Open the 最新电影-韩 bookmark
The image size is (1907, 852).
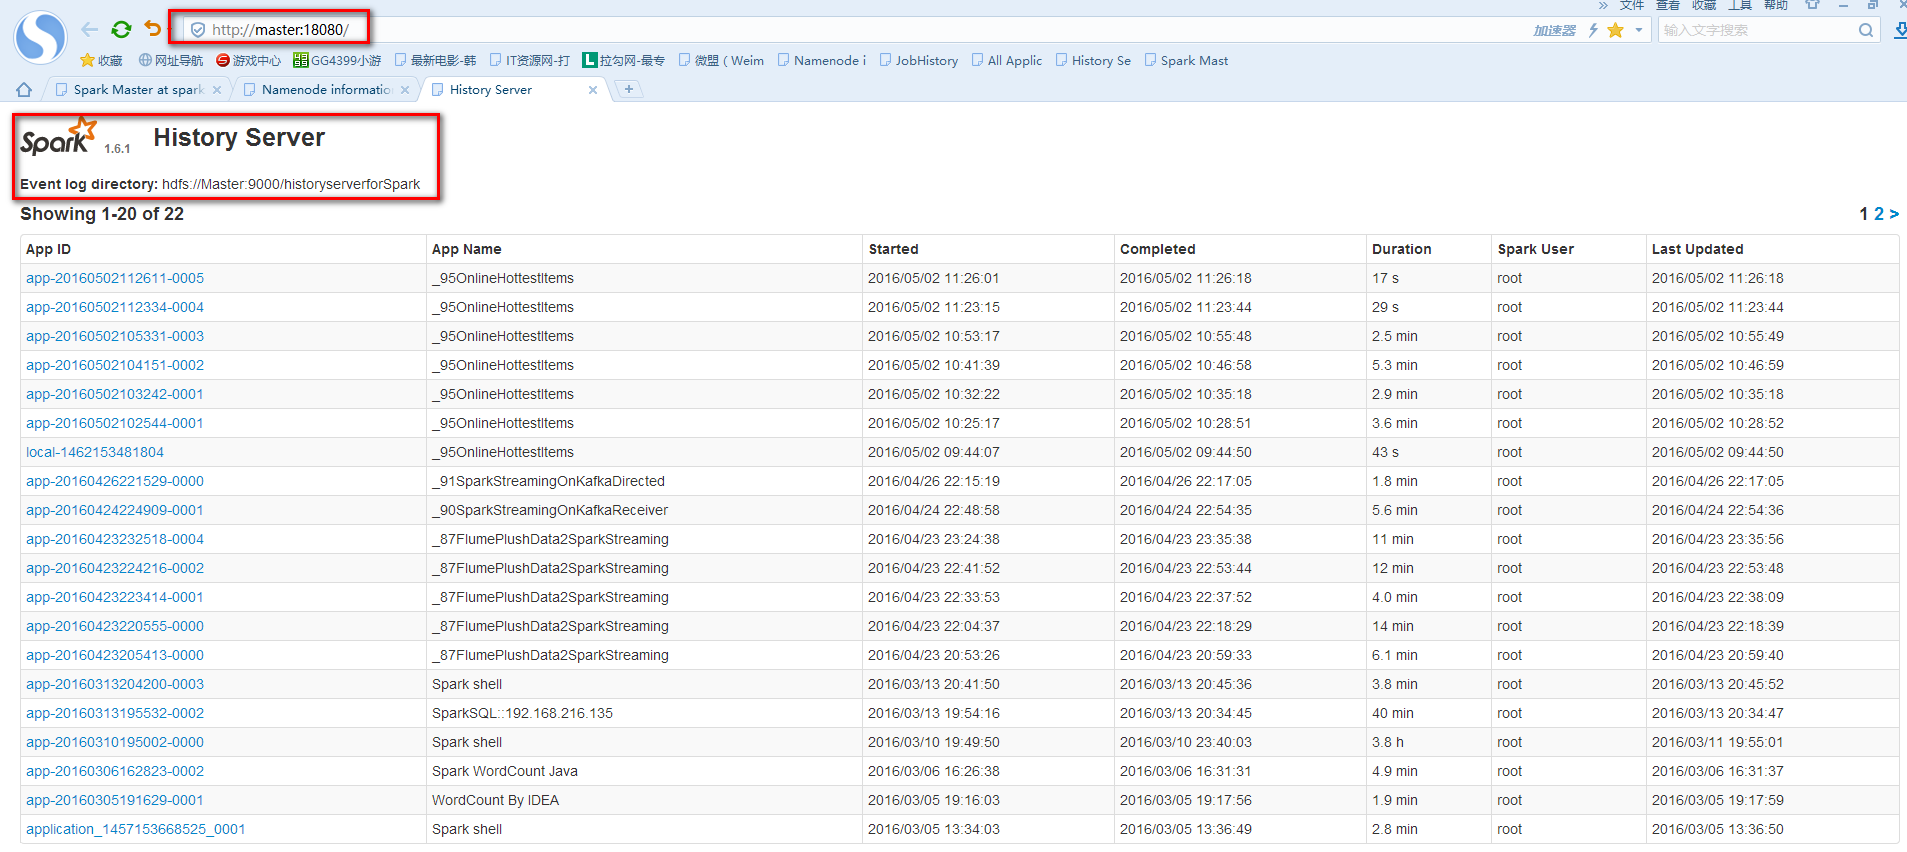[x=435, y=61]
